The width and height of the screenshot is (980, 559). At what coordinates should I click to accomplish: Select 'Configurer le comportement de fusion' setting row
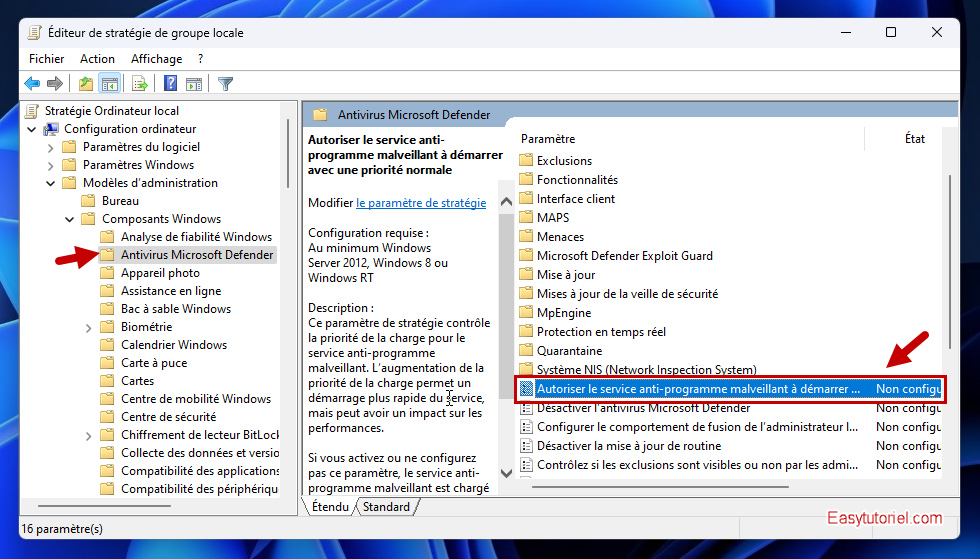pyautogui.click(x=729, y=427)
